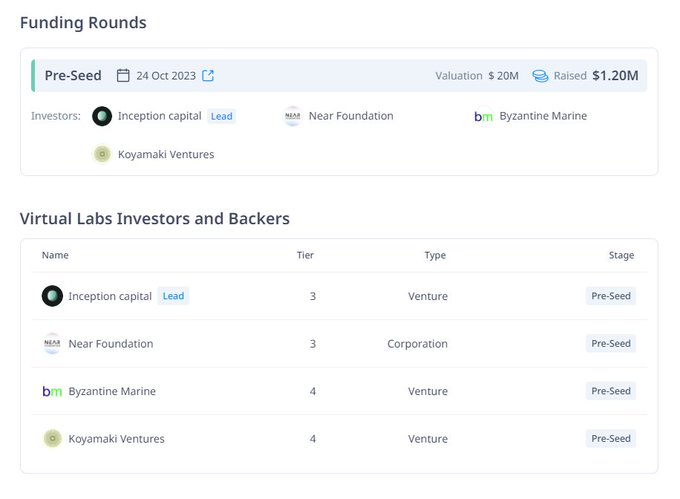Click the Funding Rounds heading
Screen dimensions: 680x499
(83, 23)
